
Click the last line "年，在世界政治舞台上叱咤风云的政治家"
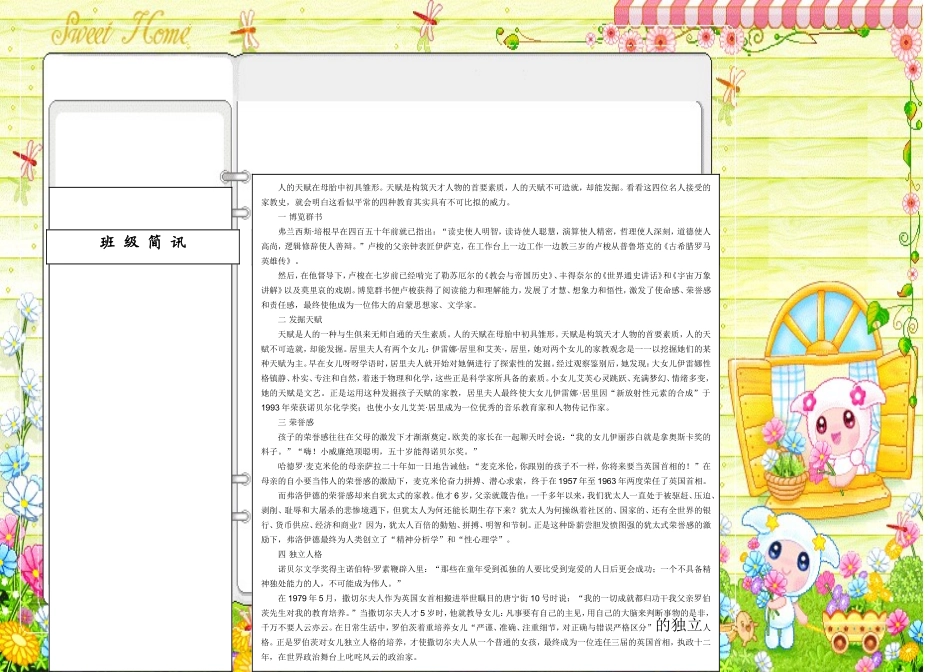[x=340, y=657]
